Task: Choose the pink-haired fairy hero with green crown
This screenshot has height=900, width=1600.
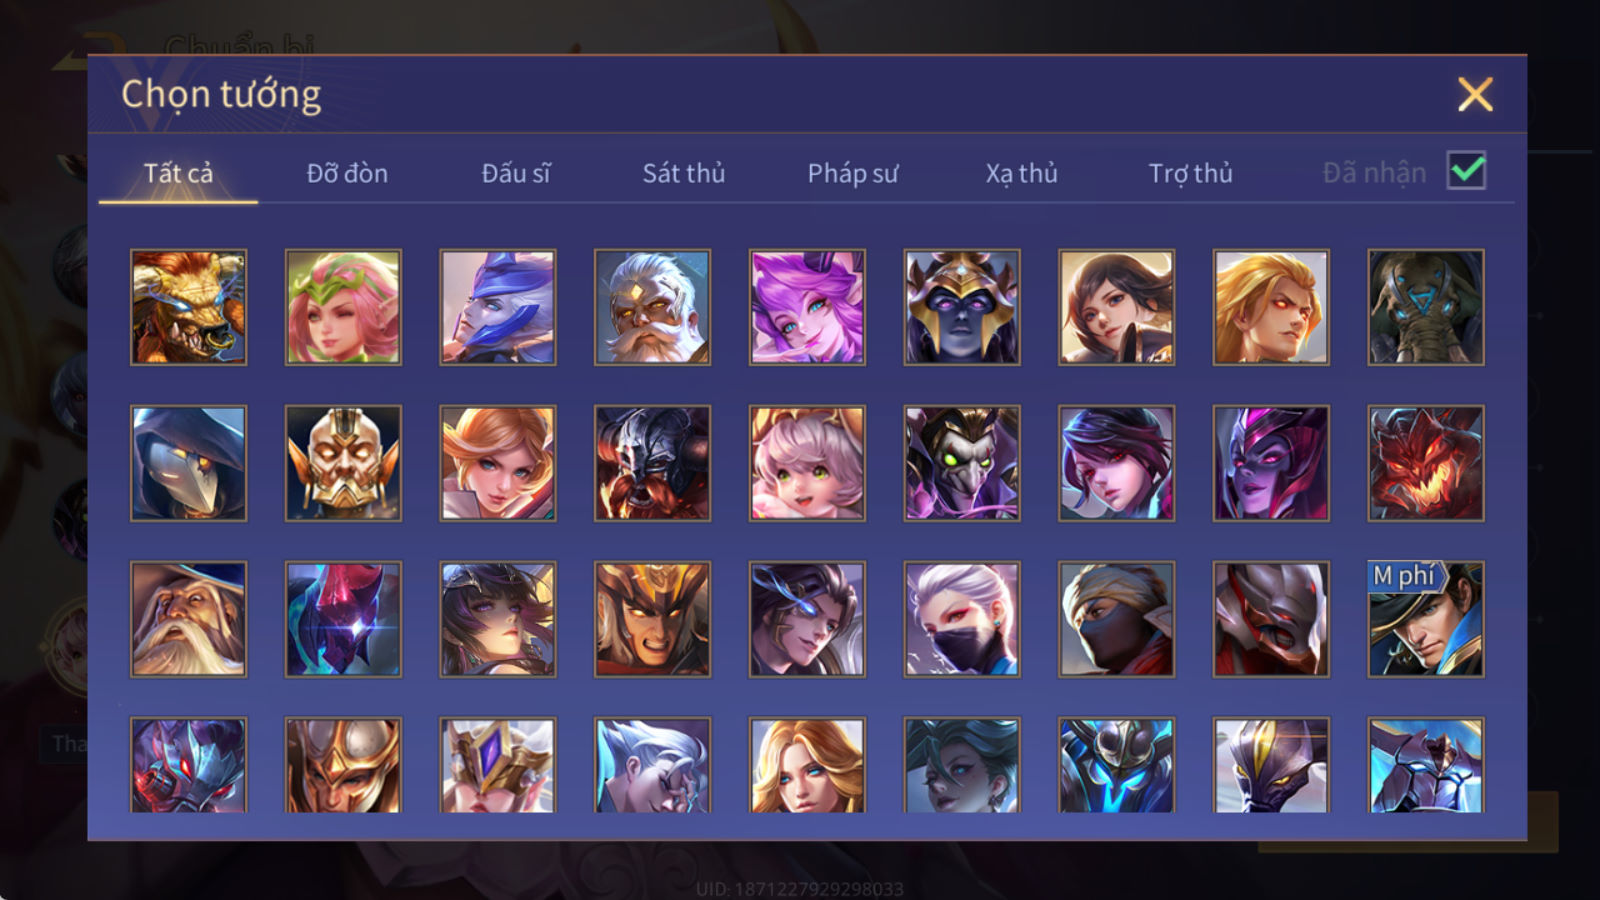Action: click(343, 307)
